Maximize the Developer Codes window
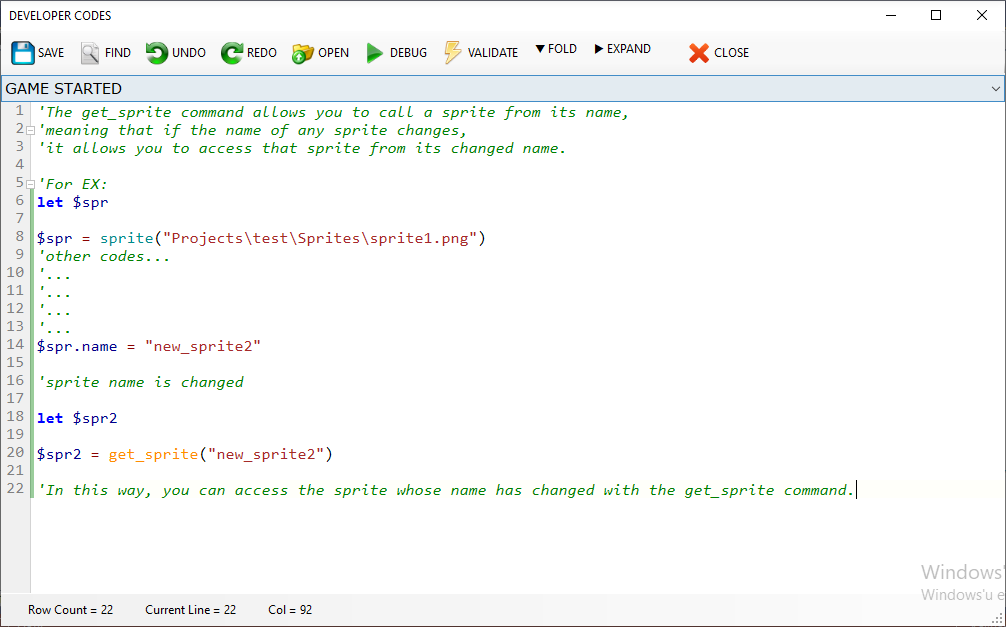Screen dimensions: 1006x627 [936, 15]
